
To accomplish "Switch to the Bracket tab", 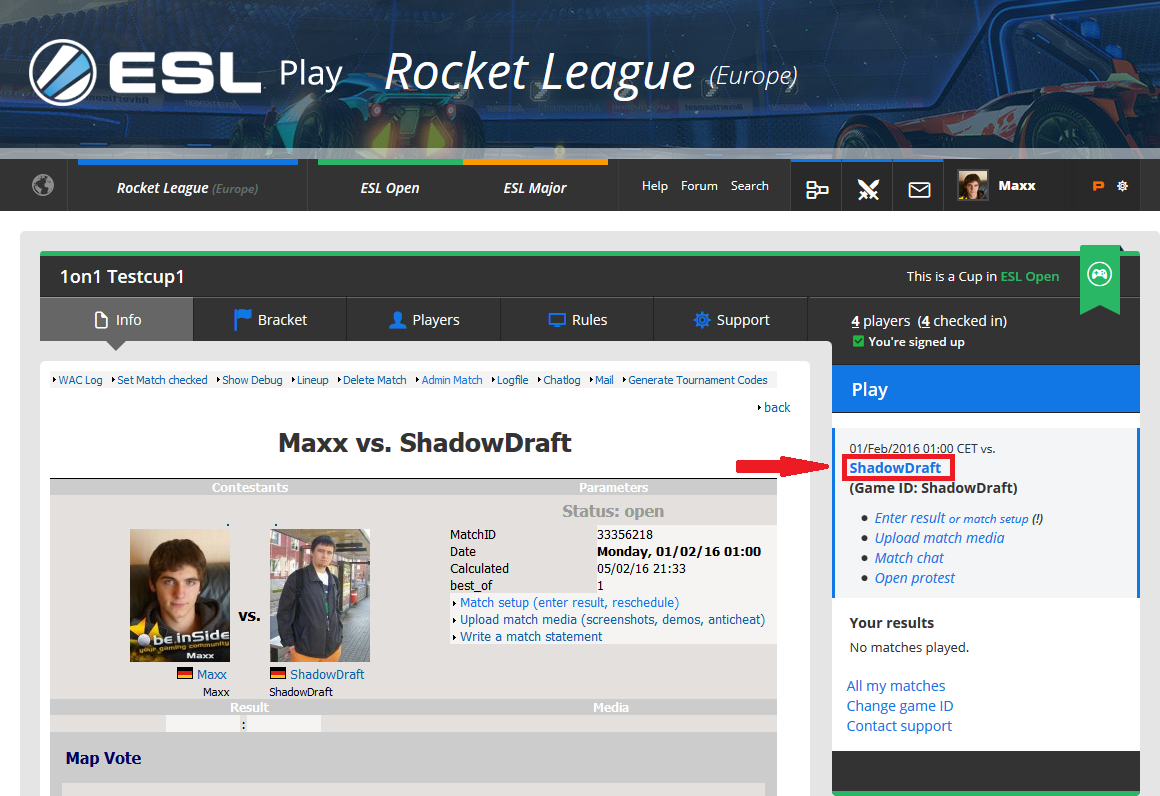I will [270, 320].
